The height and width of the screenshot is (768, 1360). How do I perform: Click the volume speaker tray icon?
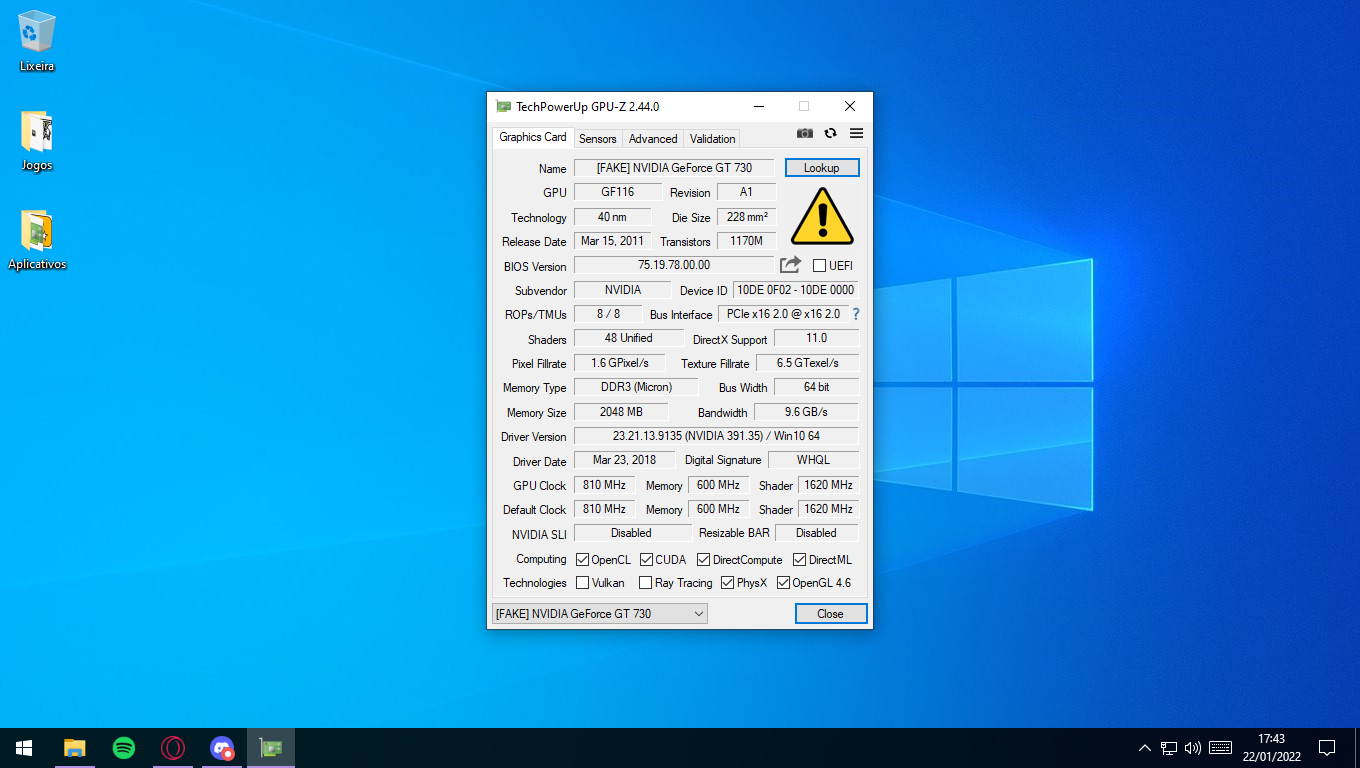tap(1193, 748)
